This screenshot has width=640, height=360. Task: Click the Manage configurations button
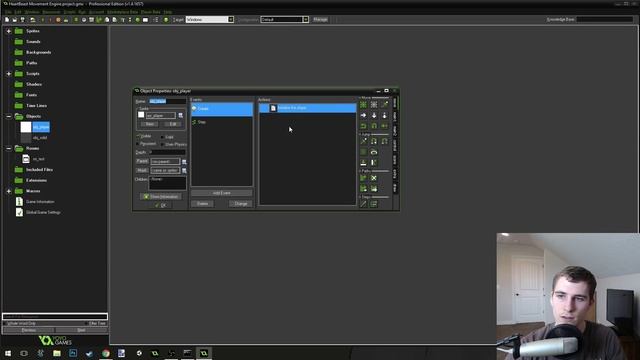point(320,20)
